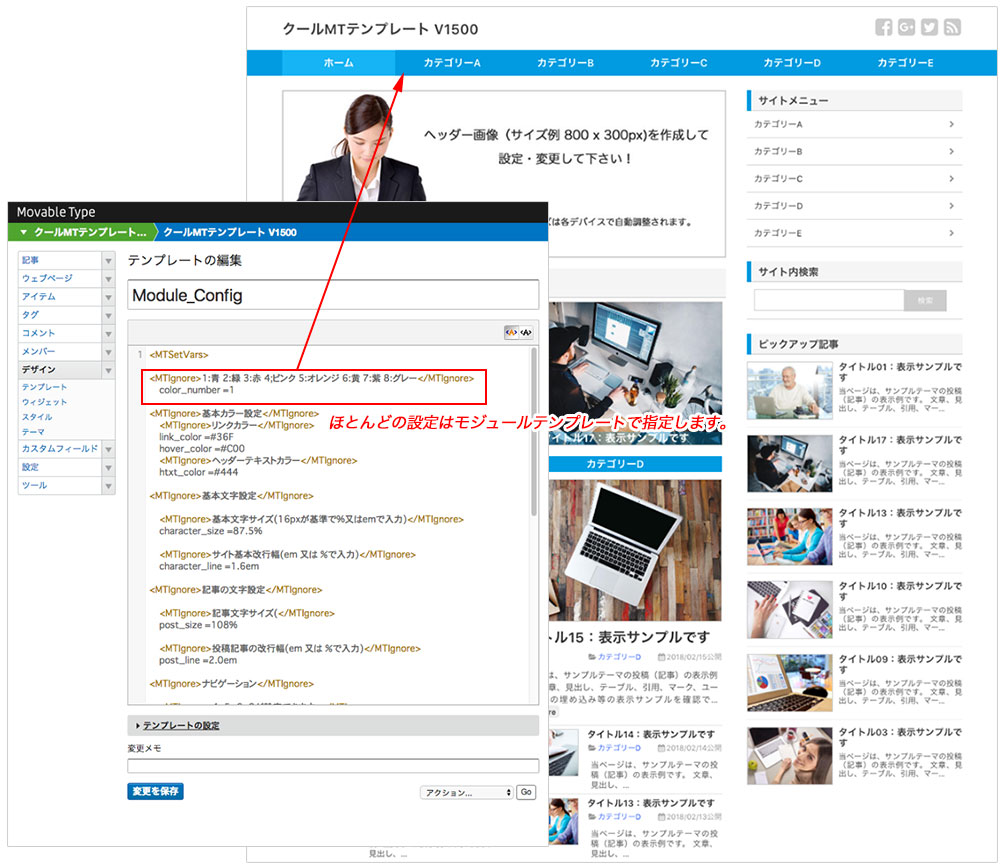Click the chevron on the カテゴリーE site menu row
This screenshot has height=865, width=1000.
tap(951, 233)
